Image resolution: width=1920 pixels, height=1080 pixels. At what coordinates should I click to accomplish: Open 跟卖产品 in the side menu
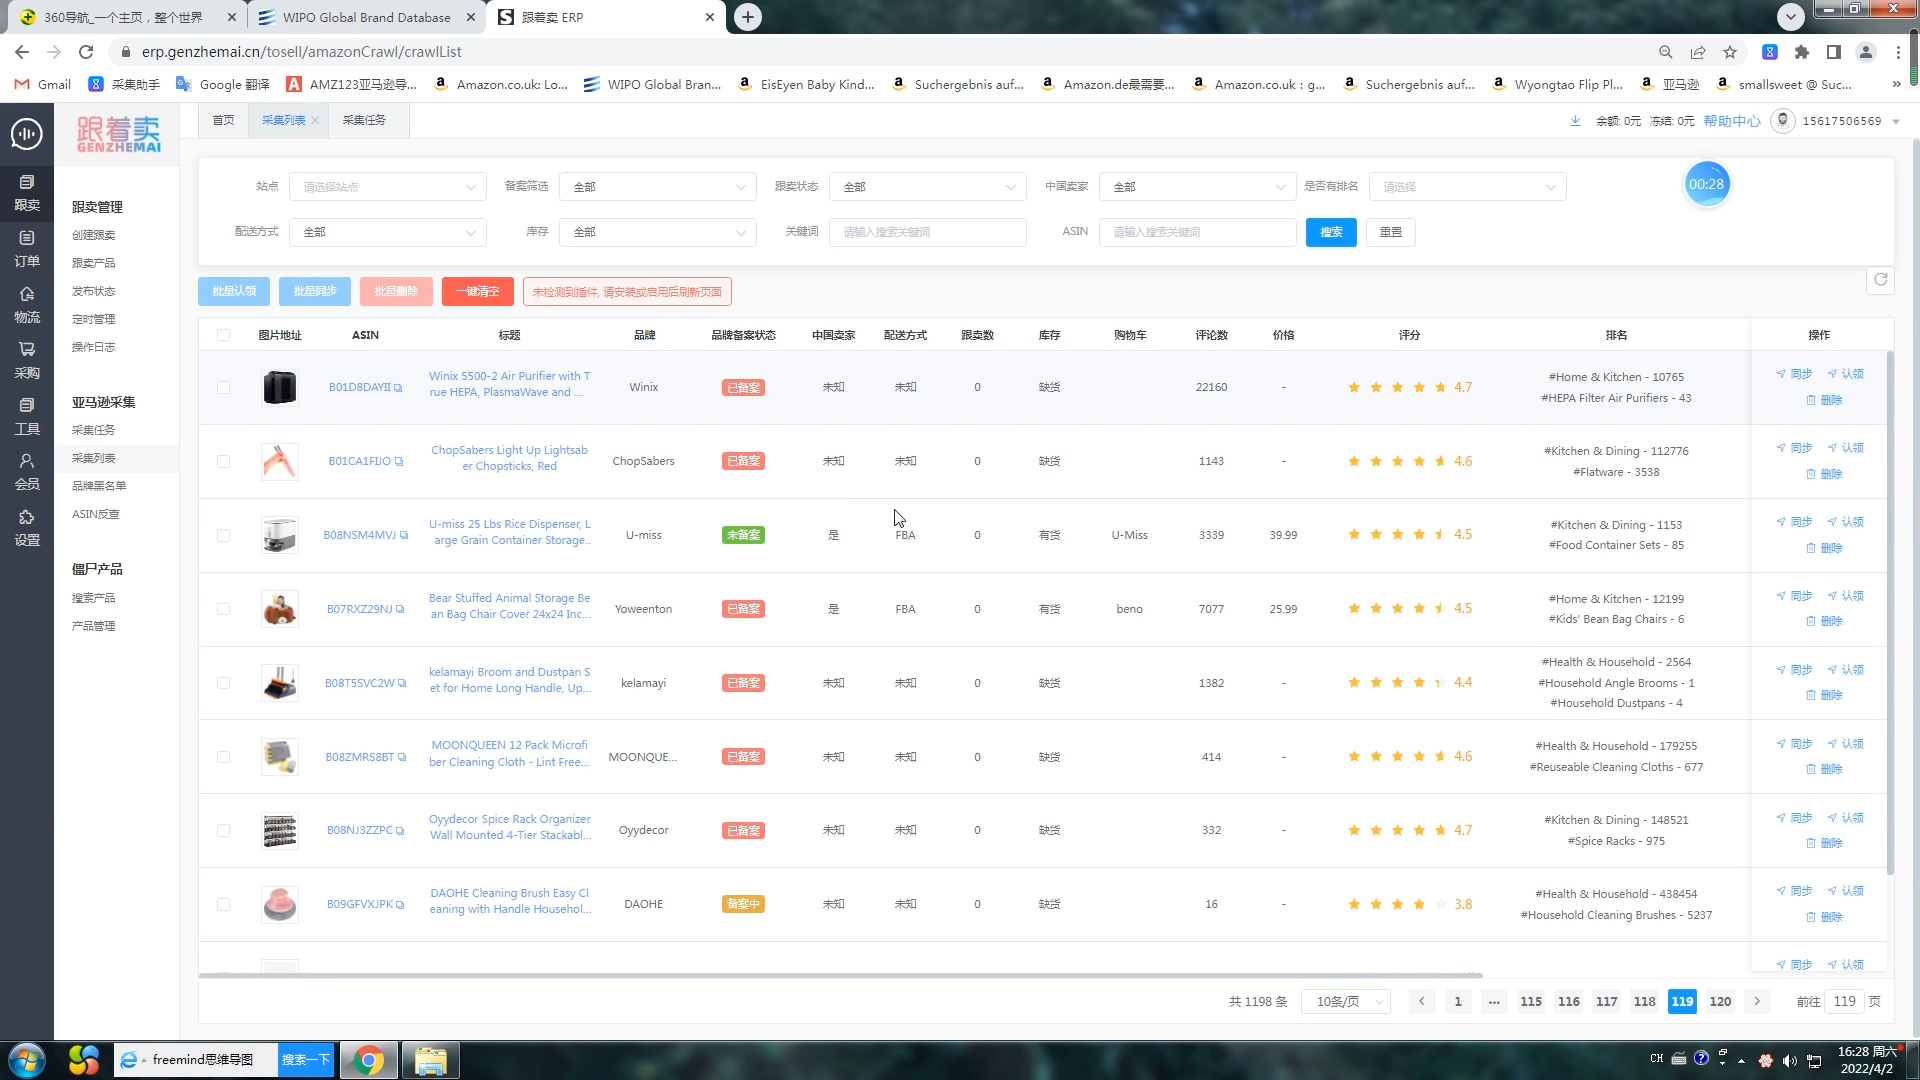pos(94,263)
